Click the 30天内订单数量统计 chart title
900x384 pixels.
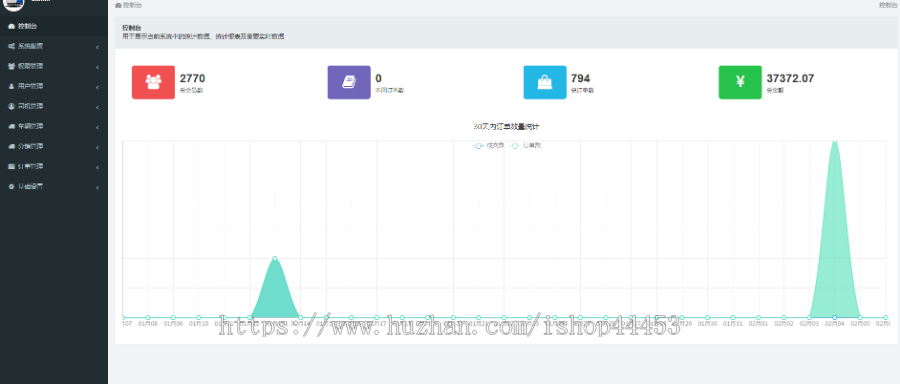click(506, 127)
